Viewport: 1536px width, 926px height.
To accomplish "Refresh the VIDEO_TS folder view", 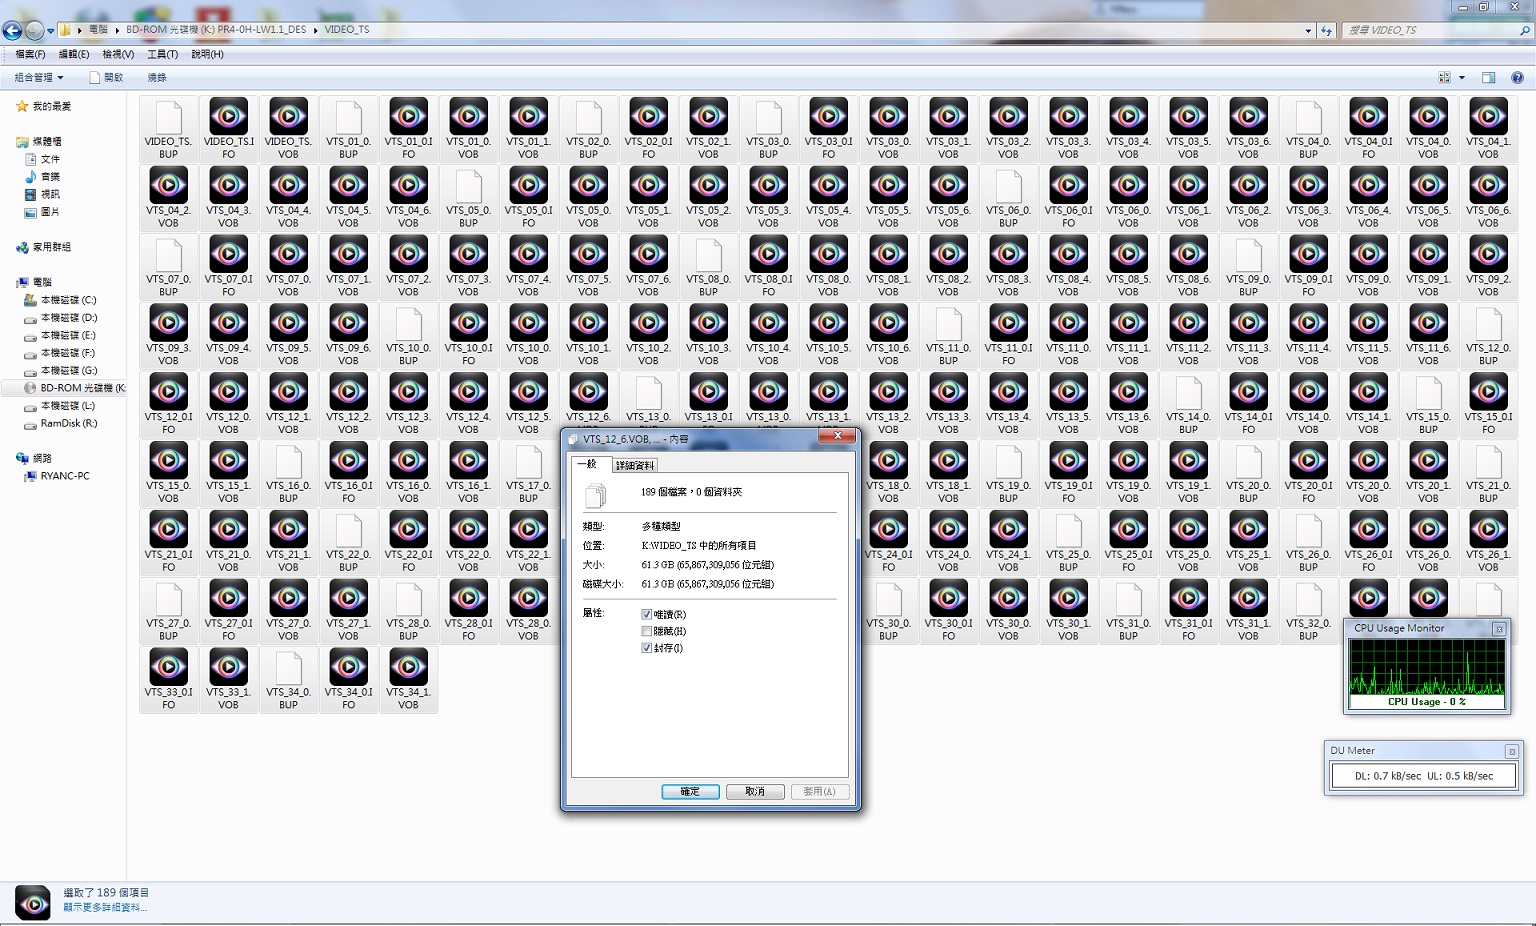I will point(1326,30).
